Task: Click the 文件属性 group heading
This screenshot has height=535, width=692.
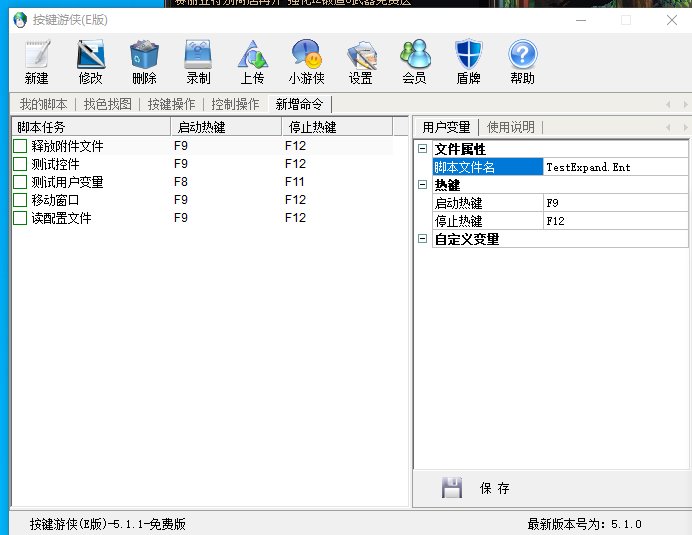Action: (x=460, y=149)
